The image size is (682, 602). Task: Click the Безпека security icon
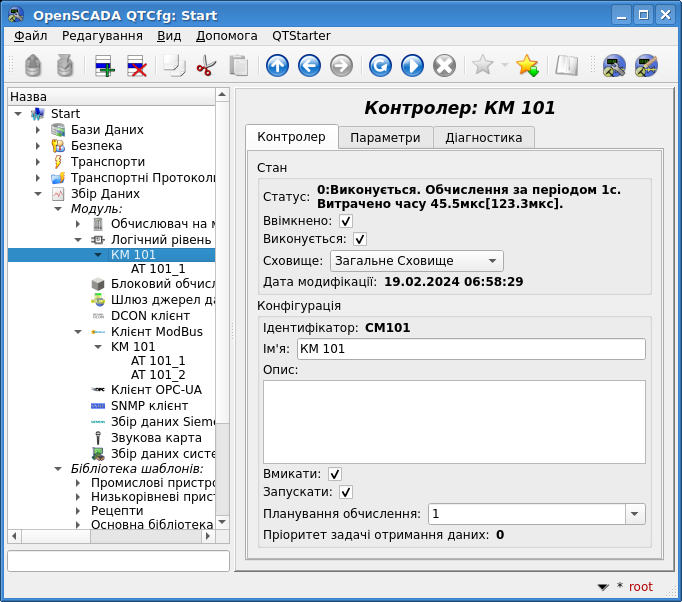pos(58,146)
